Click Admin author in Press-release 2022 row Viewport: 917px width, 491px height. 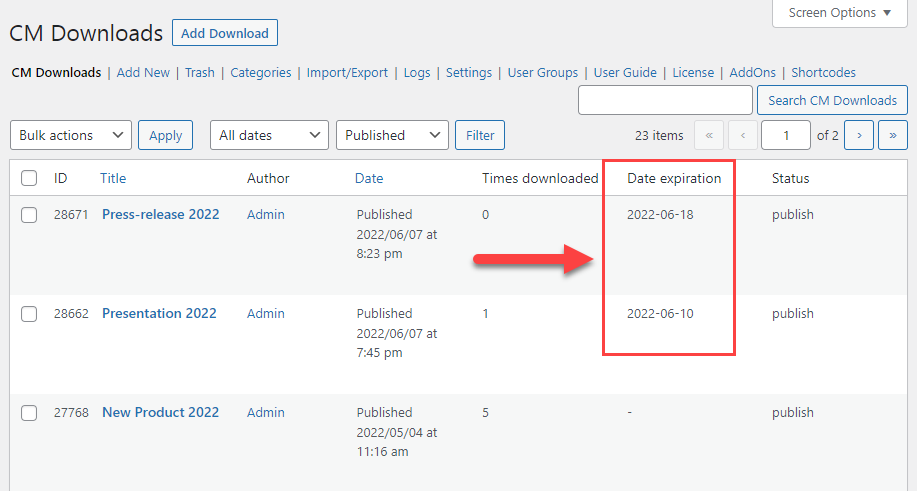266,215
